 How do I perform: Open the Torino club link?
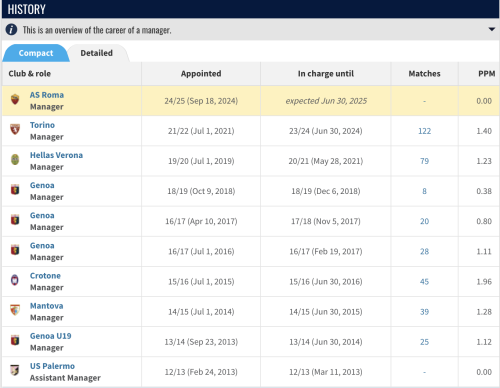coord(42,125)
